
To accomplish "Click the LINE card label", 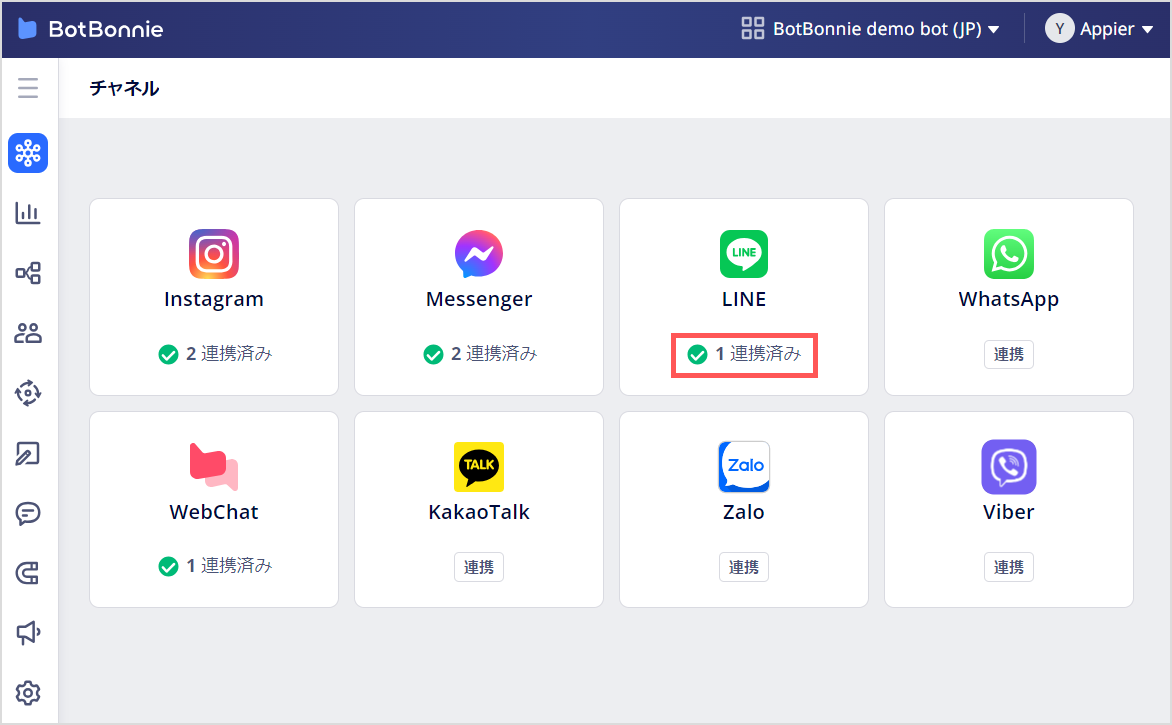I will [x=744, y=300].
